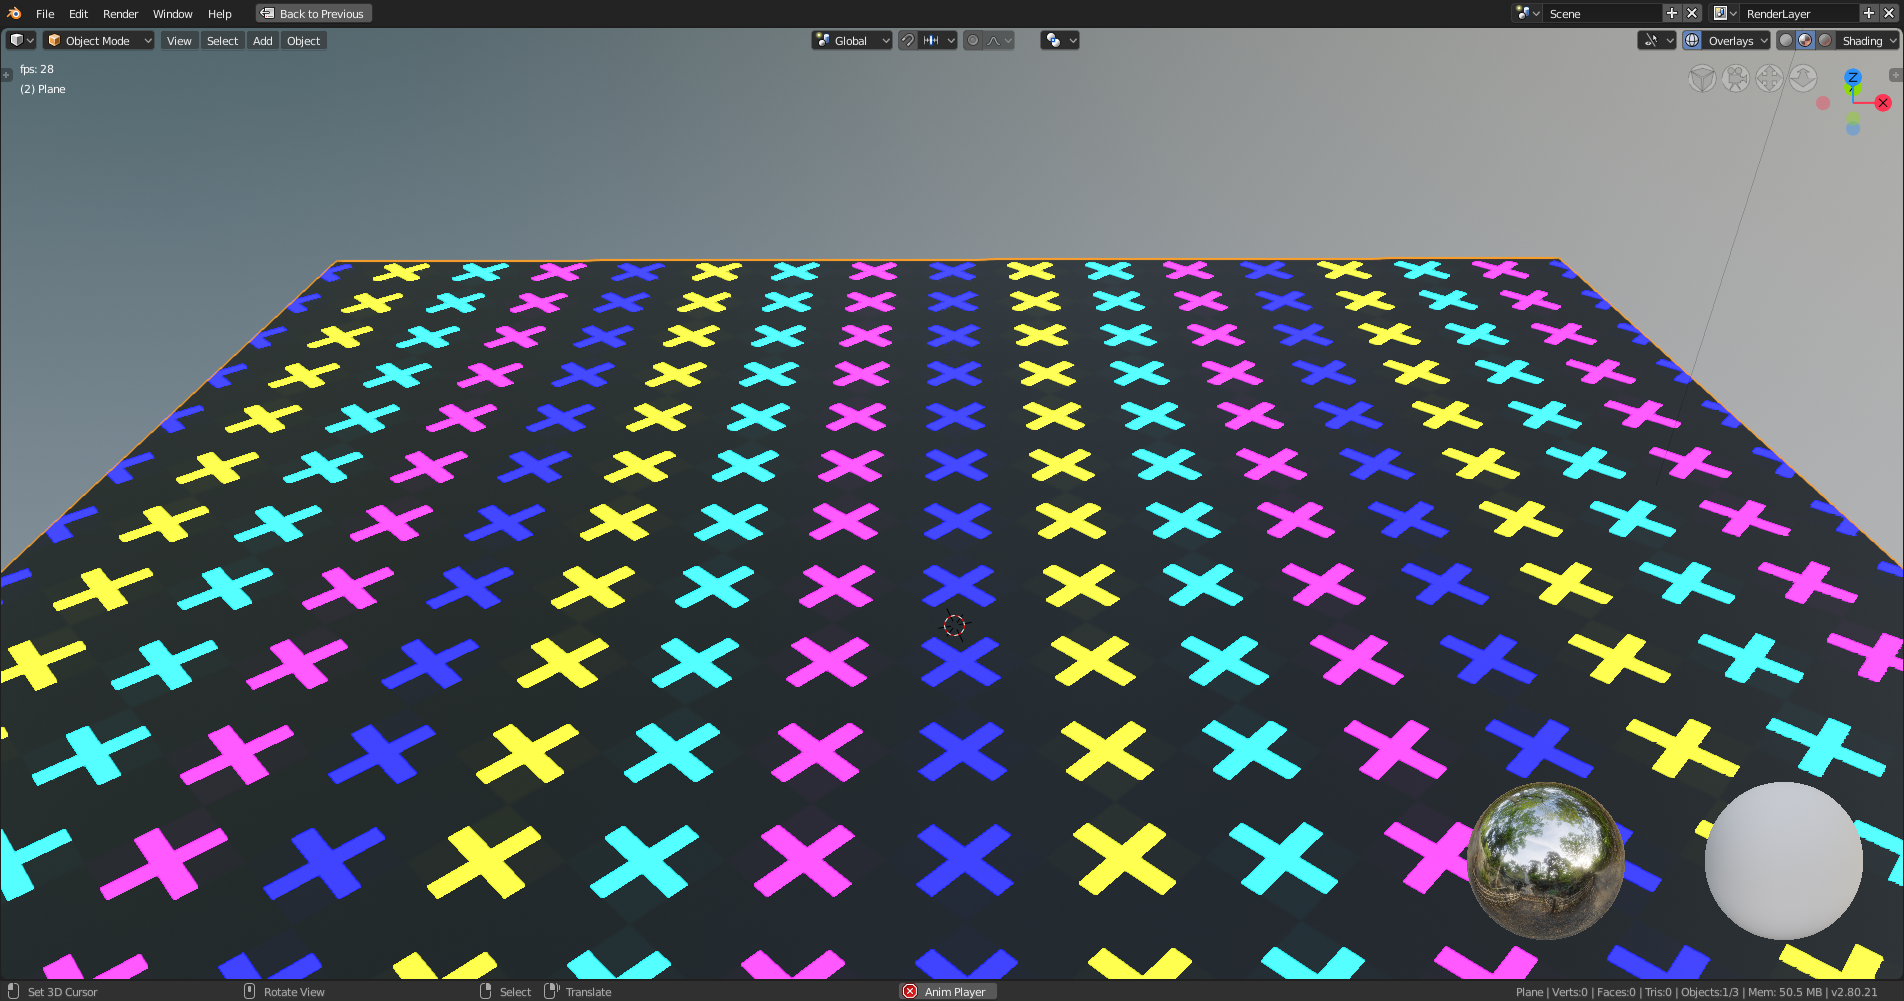Screen dimensions: 1904x1001
Task: Switch to Solid shading mode
Action: coord(1786,41)
